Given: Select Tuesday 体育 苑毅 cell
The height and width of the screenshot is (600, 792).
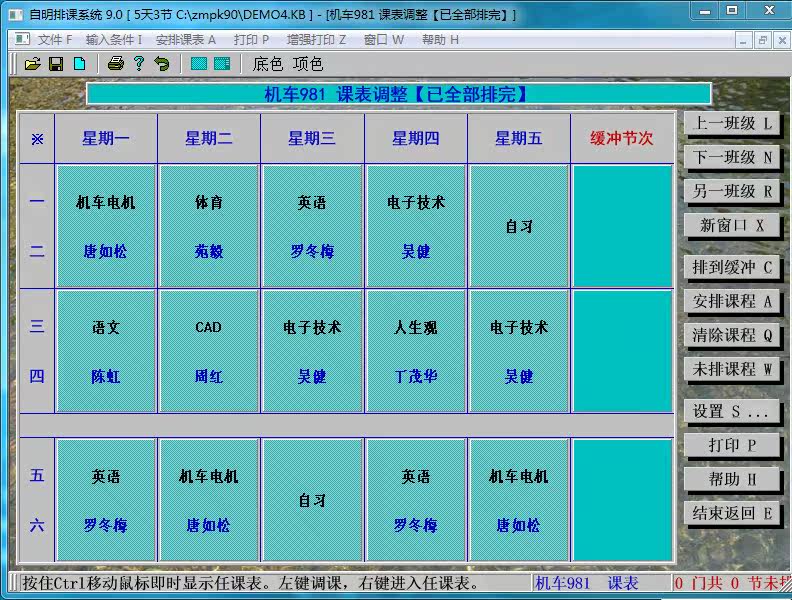Looking at the screenshot, I should (x=209, y=226).
